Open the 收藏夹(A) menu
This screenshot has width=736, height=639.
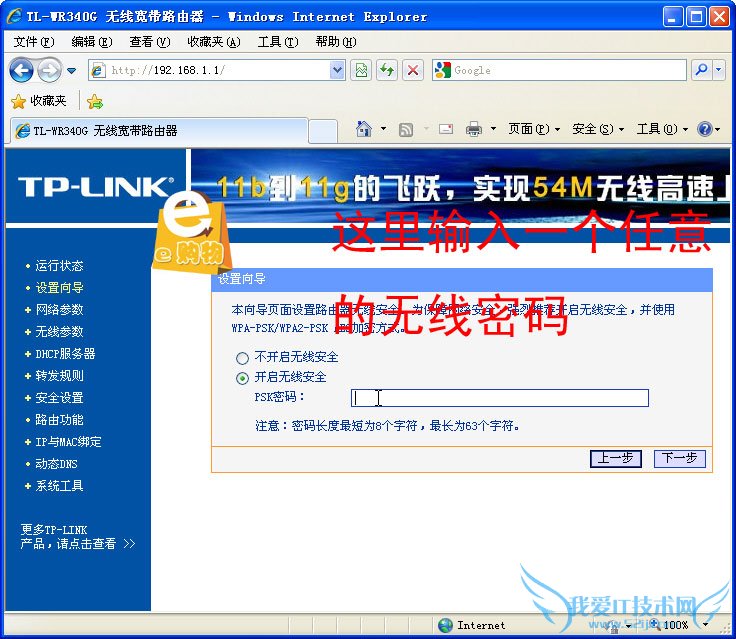(x=214, y=42)
